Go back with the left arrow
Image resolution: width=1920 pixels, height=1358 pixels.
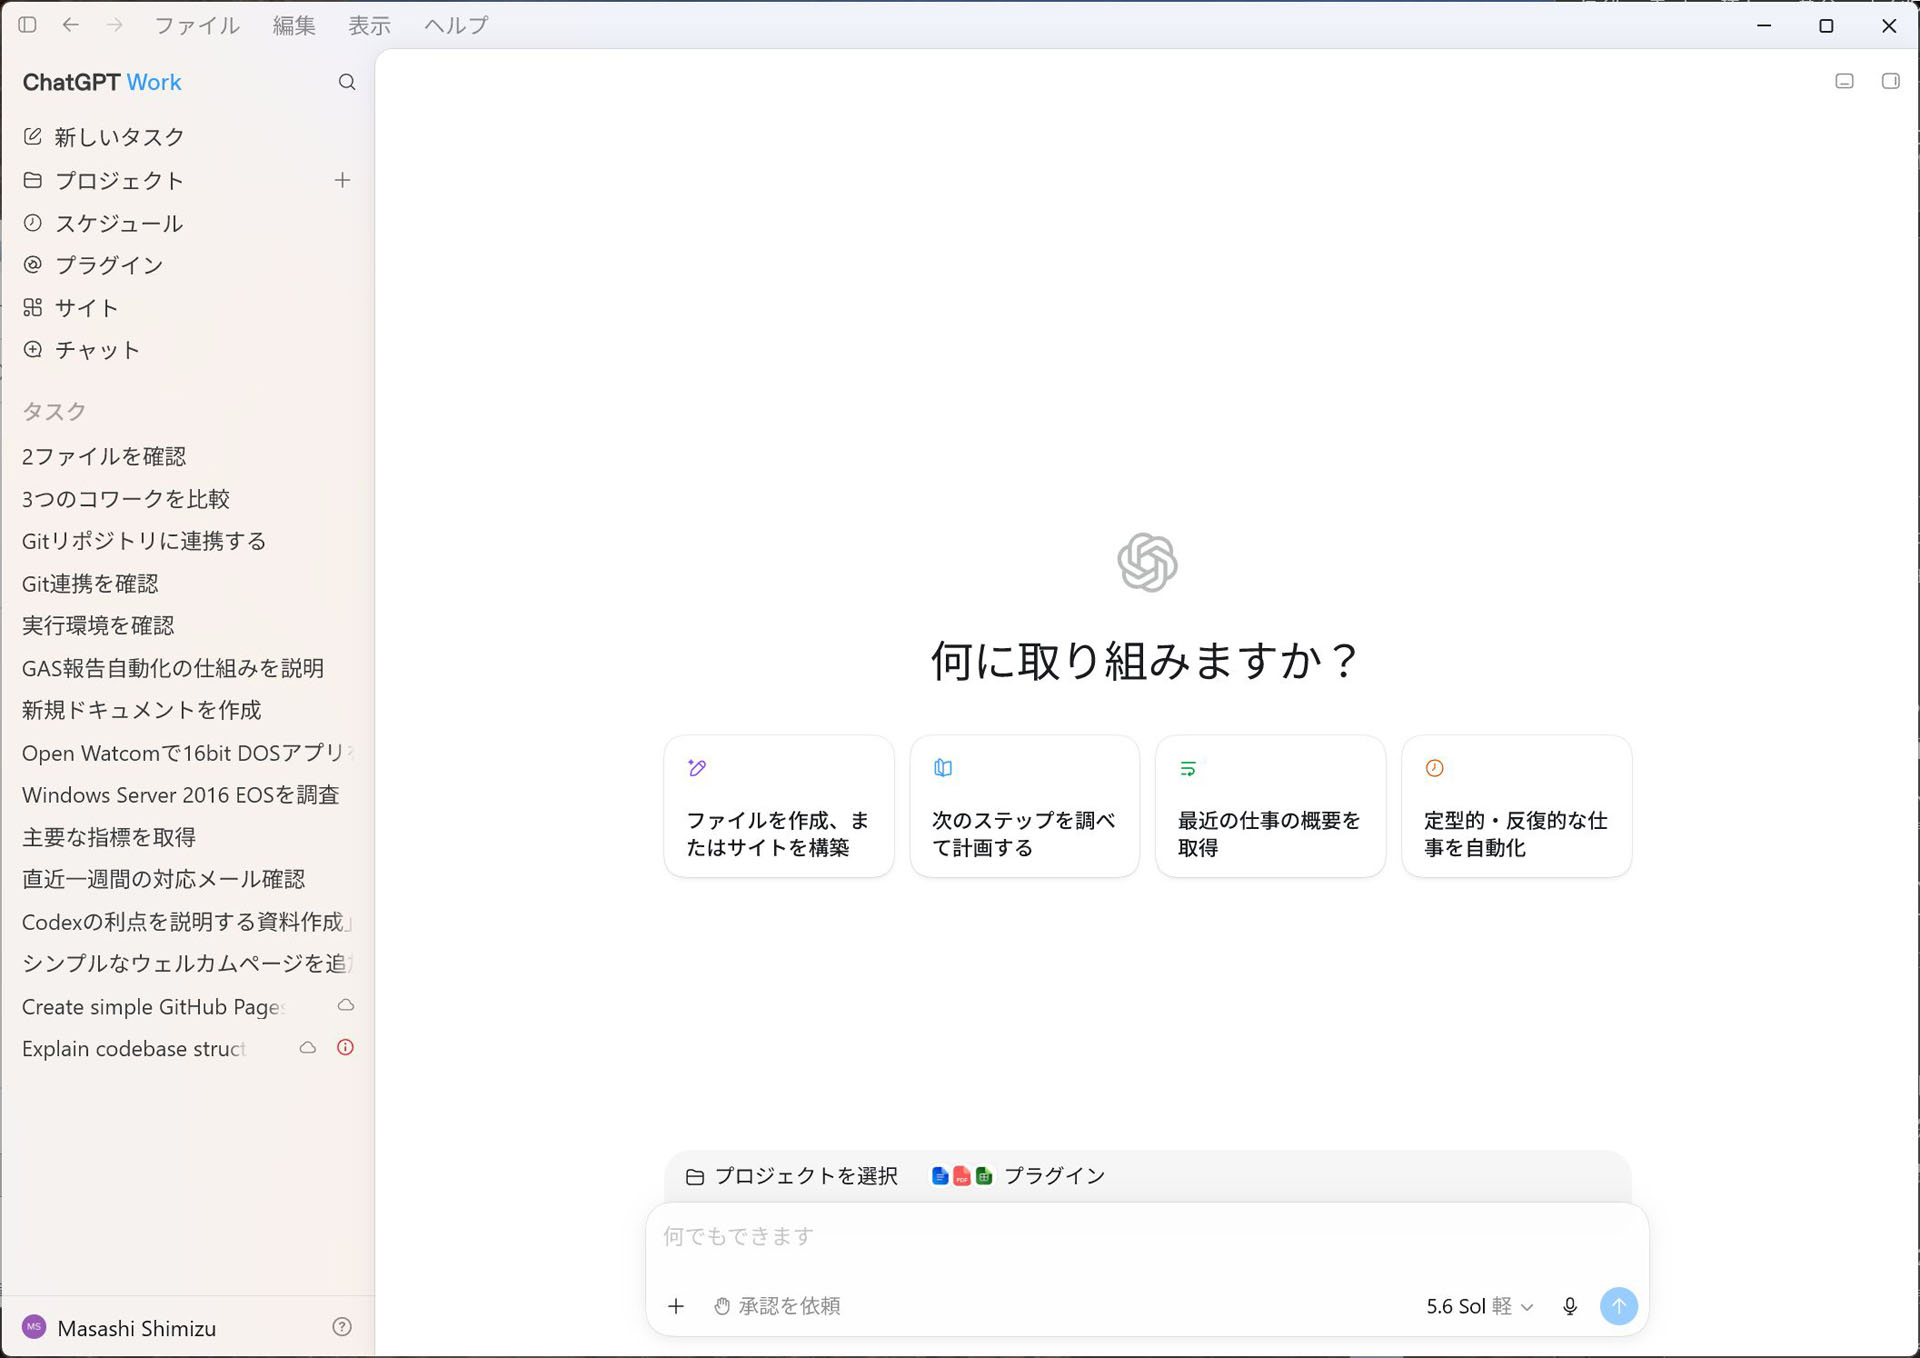click(71, 25)
